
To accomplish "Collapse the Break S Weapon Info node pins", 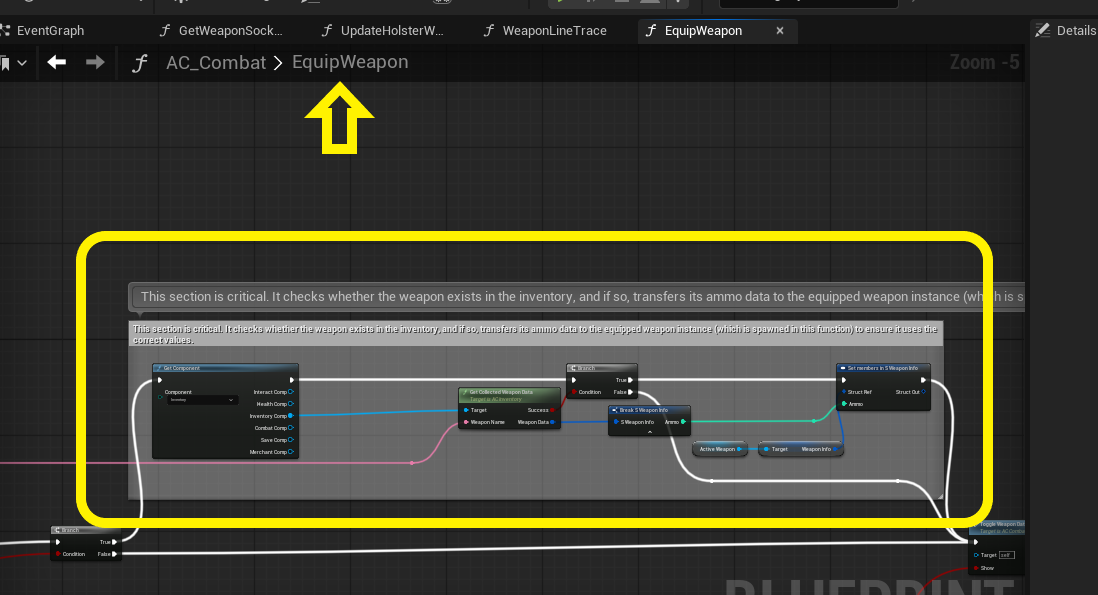I will (x=650, y=432).
